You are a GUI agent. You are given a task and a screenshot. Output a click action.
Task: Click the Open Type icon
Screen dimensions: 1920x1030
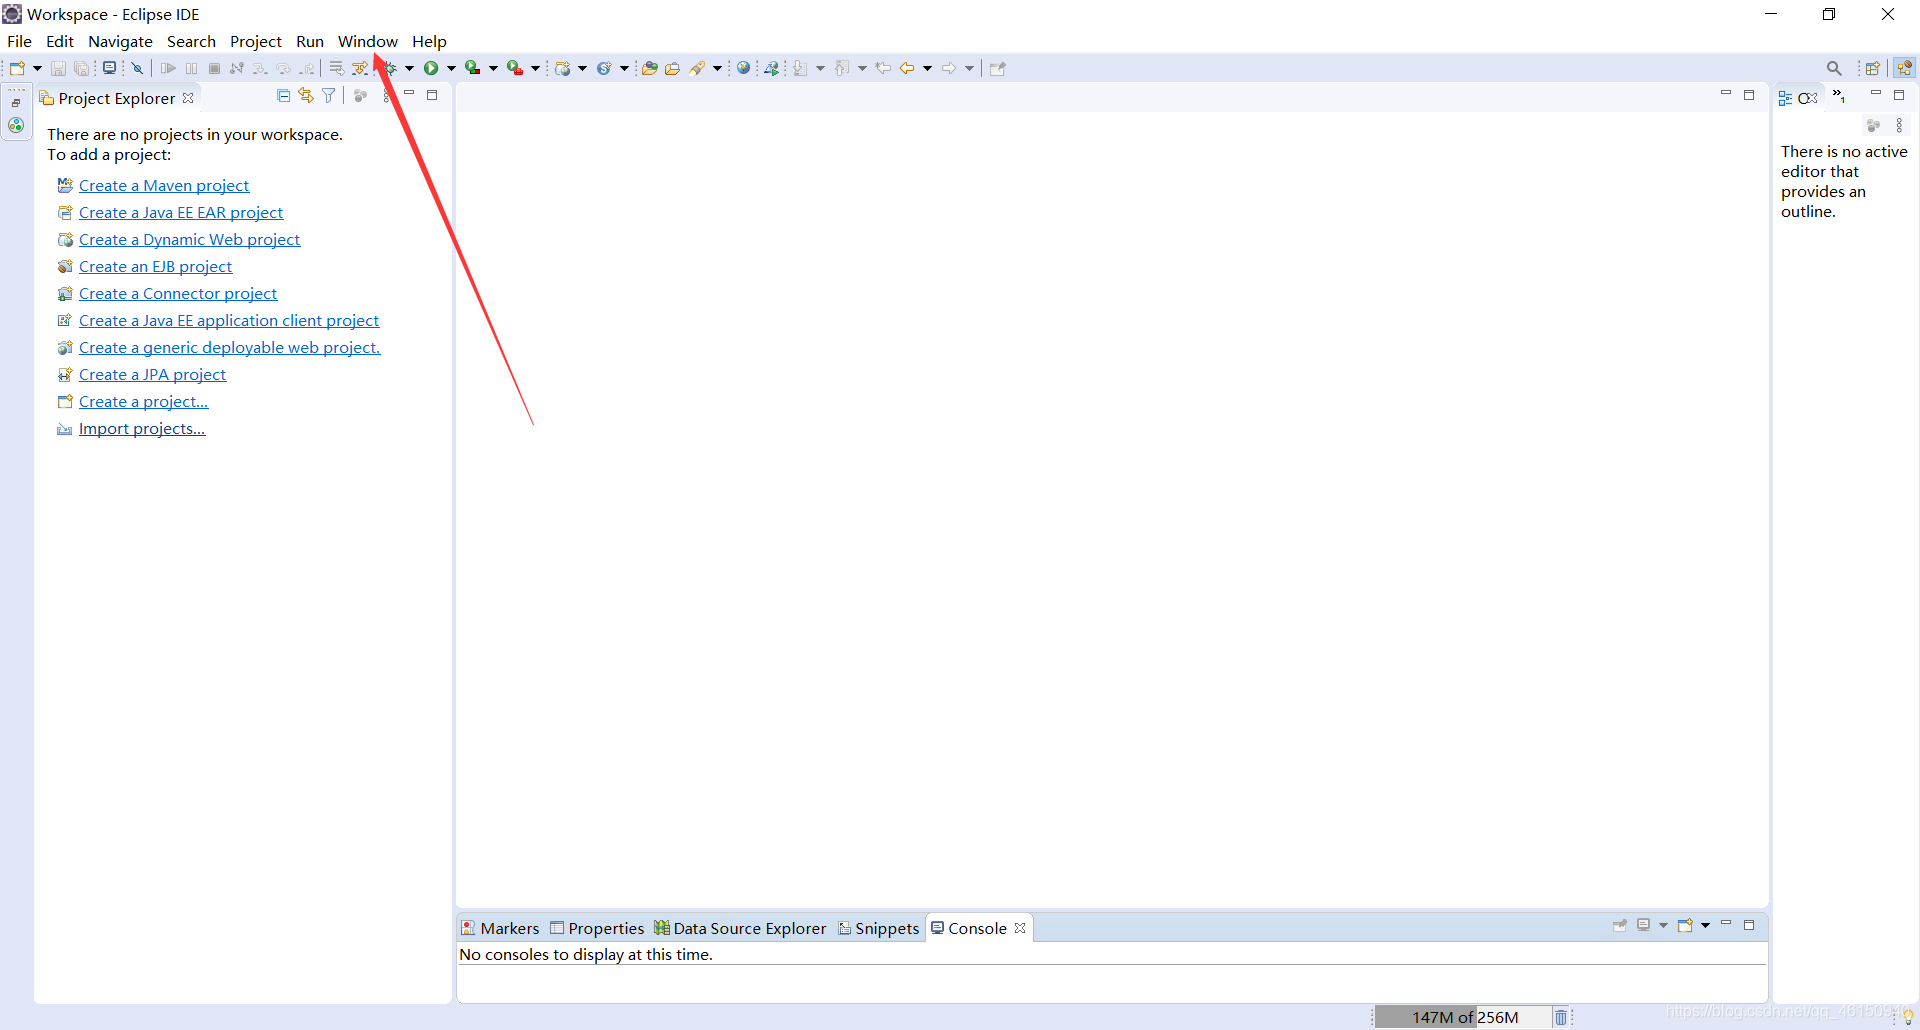tap(649, 68)
